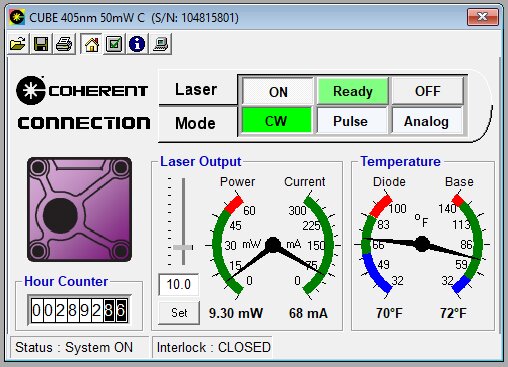Click the laser power slider handle

coord(183,247)
